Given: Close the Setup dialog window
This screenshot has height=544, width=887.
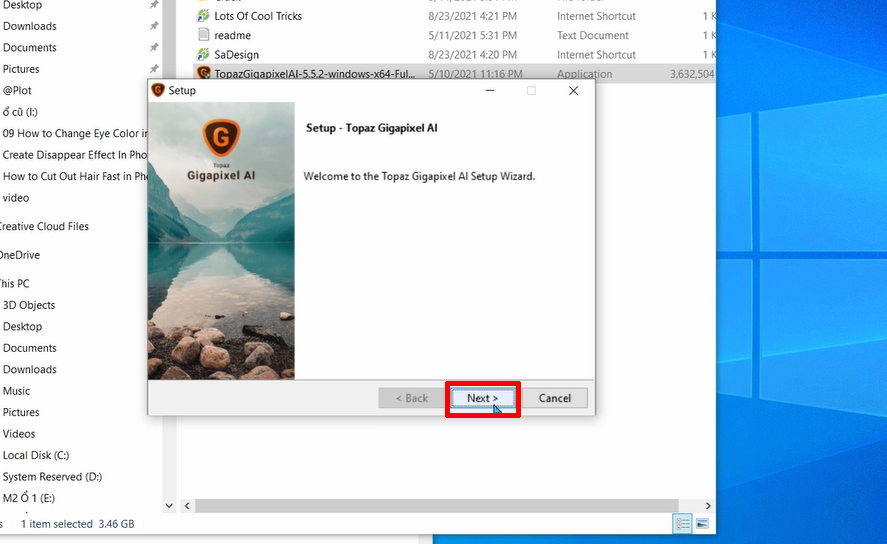Looking at the screenshot, I should tap(573, 90).
